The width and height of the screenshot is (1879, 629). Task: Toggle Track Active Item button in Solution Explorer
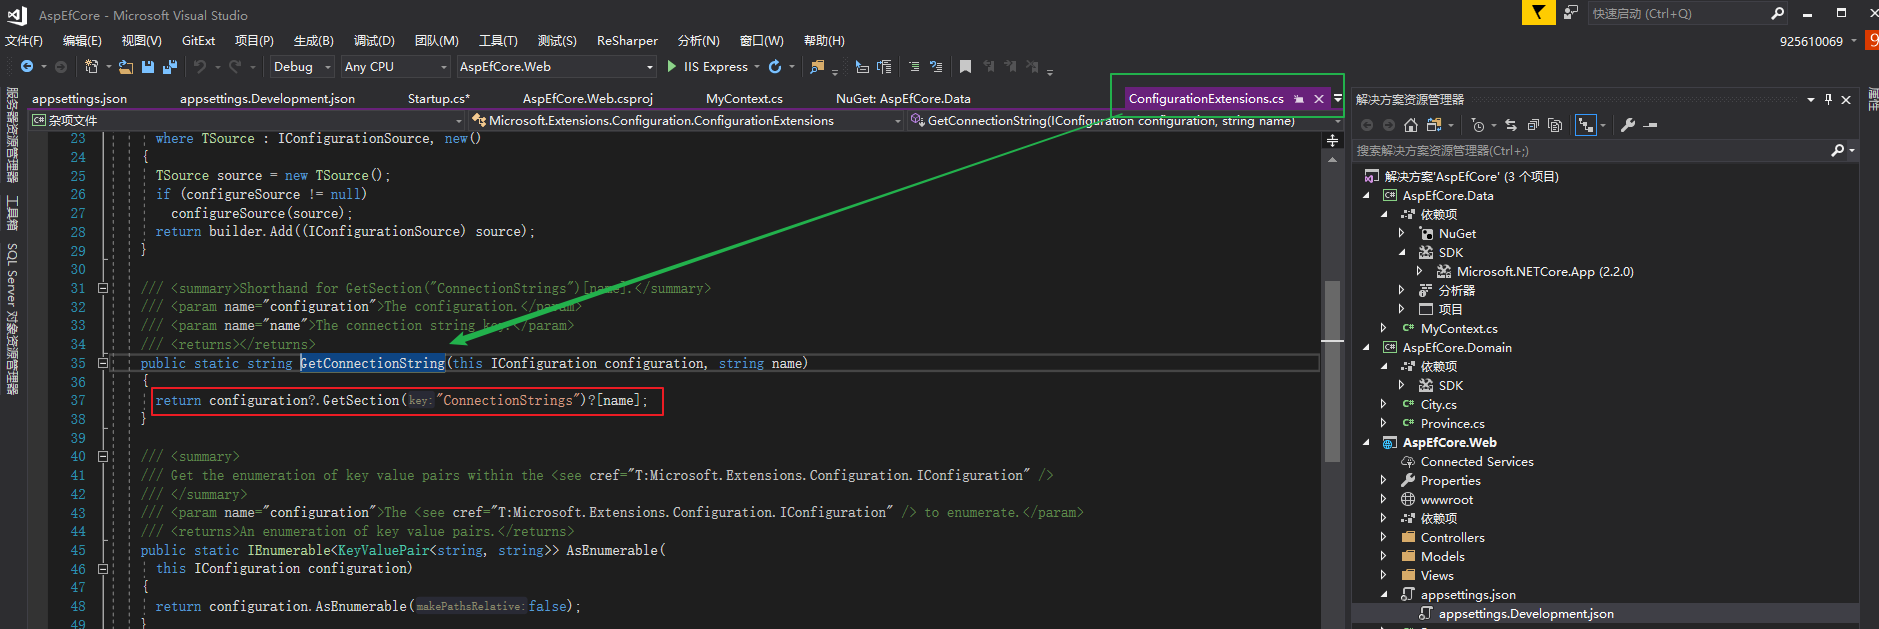coord(1586,125)
